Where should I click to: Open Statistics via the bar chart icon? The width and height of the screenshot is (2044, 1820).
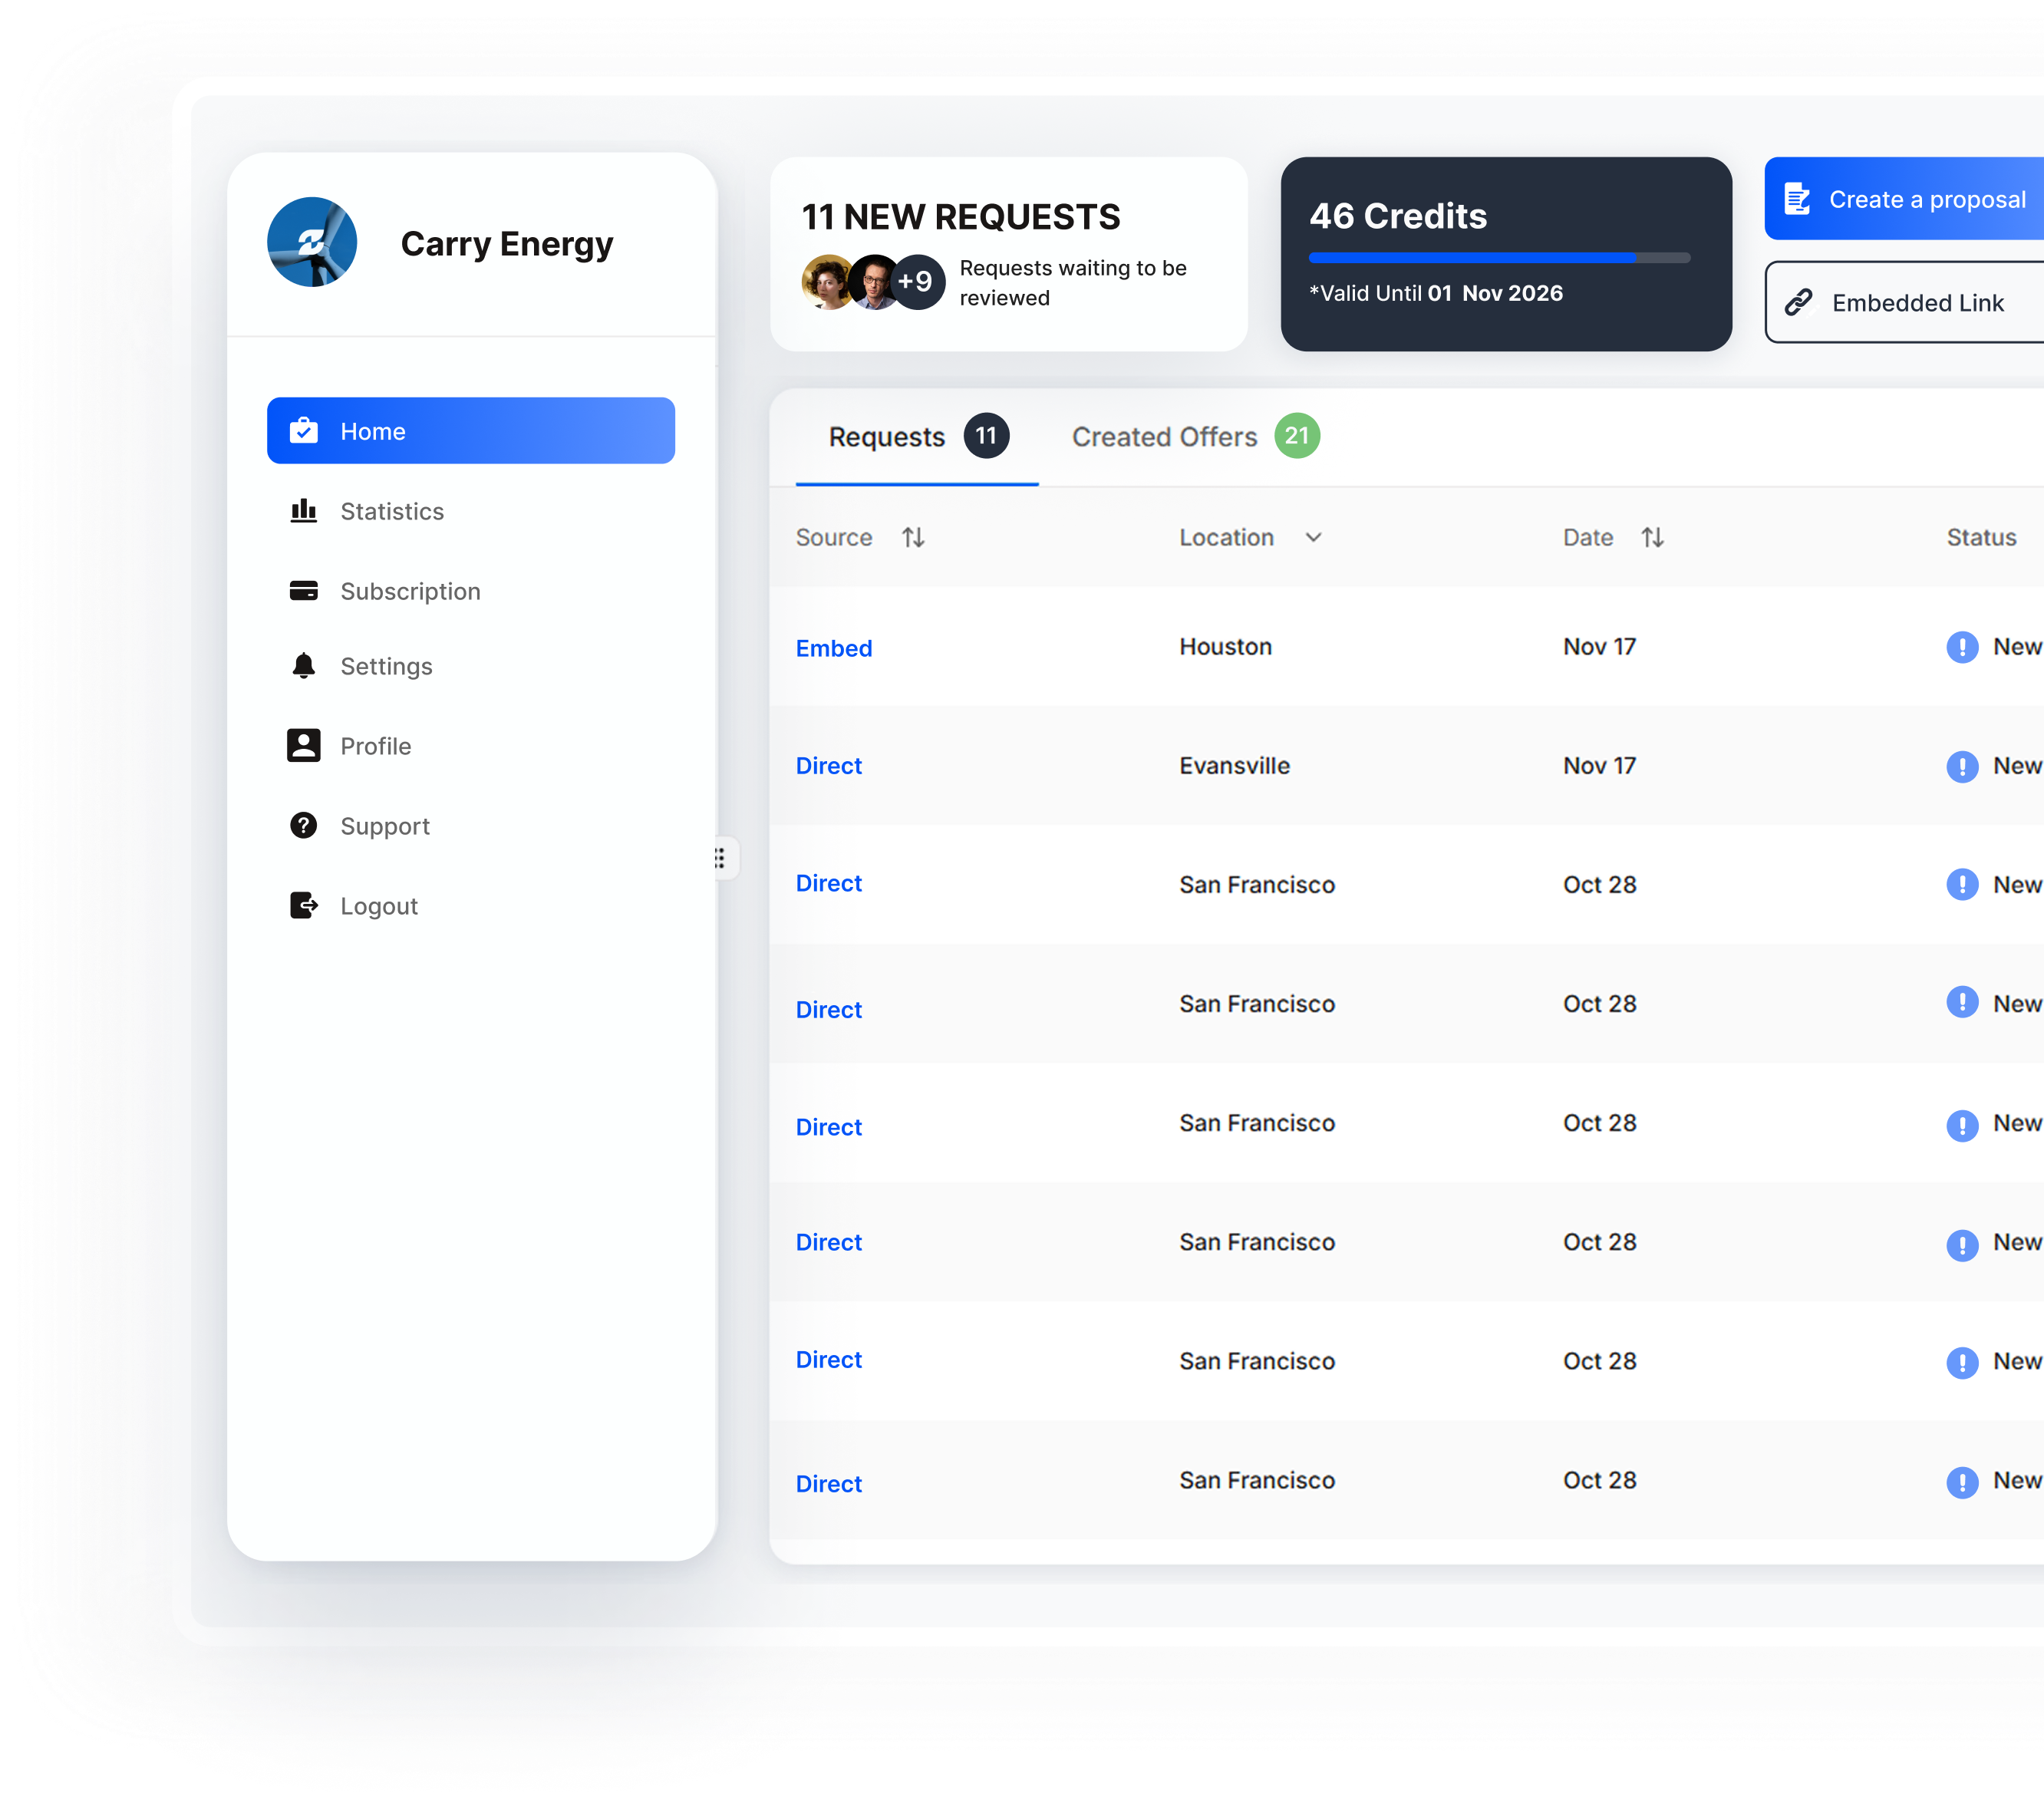click(304, 511)
